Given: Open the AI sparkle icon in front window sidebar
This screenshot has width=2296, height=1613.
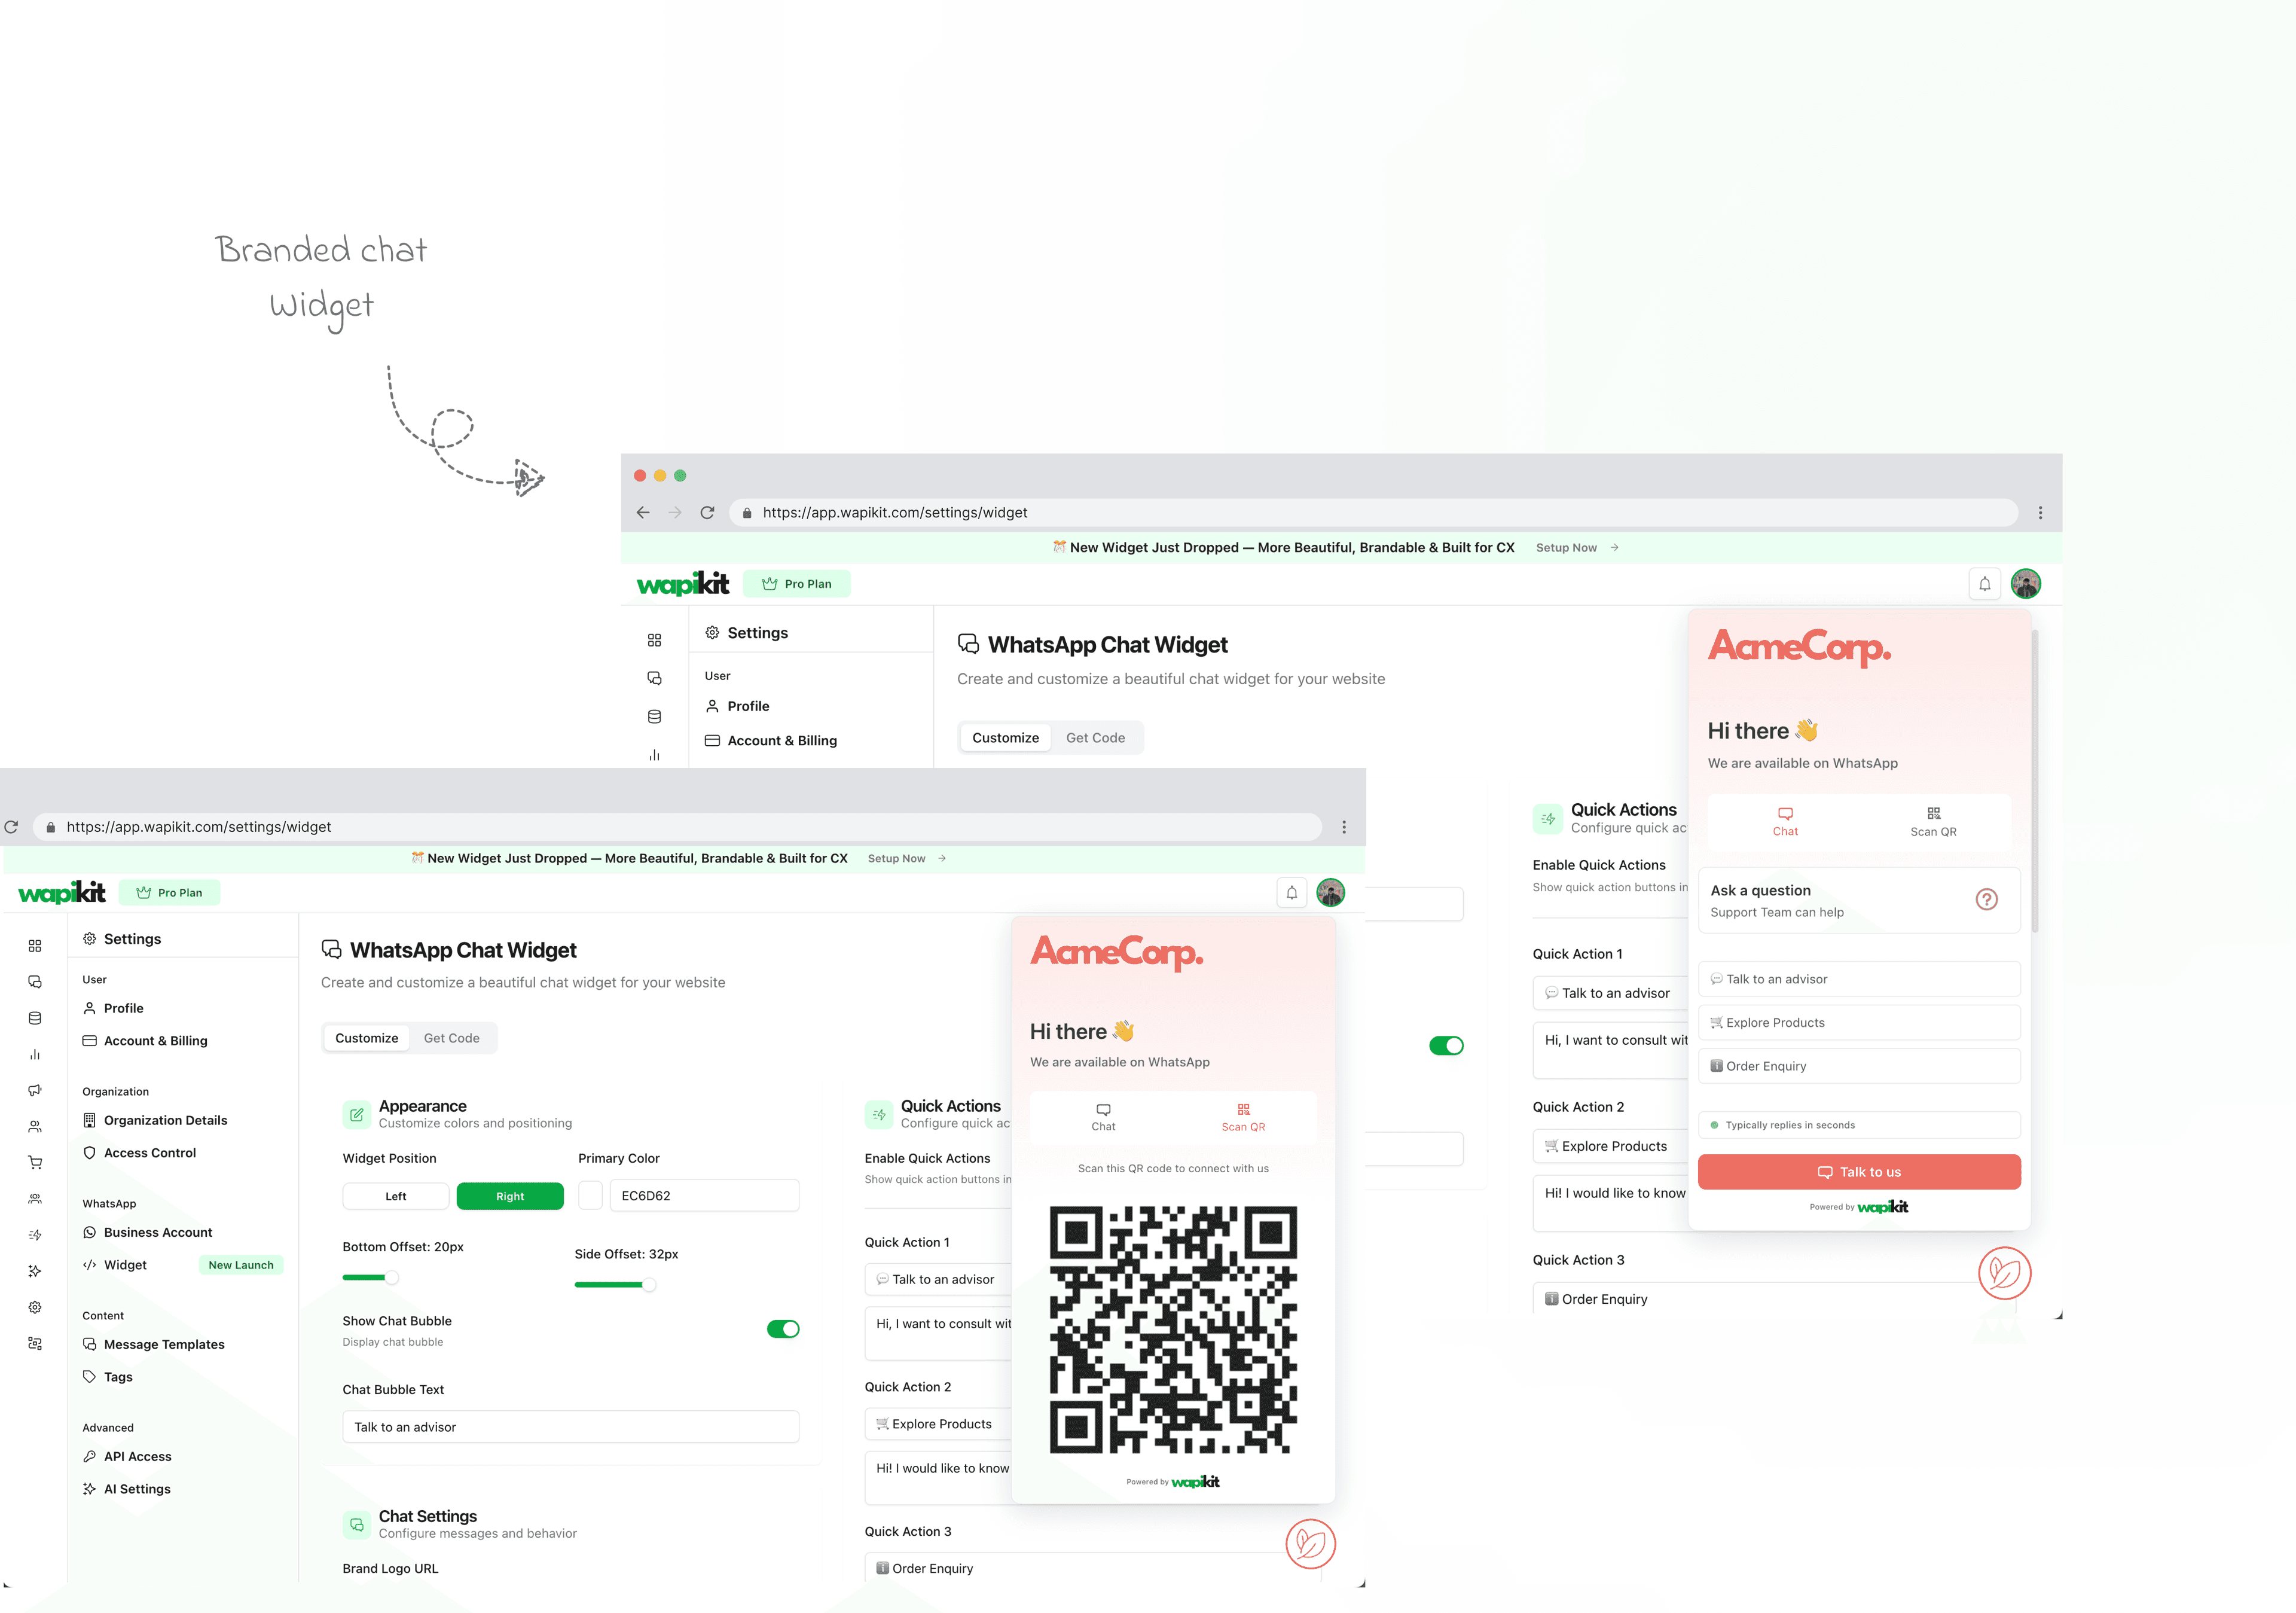Looking at the screenshot, I should coord(35,1271).
